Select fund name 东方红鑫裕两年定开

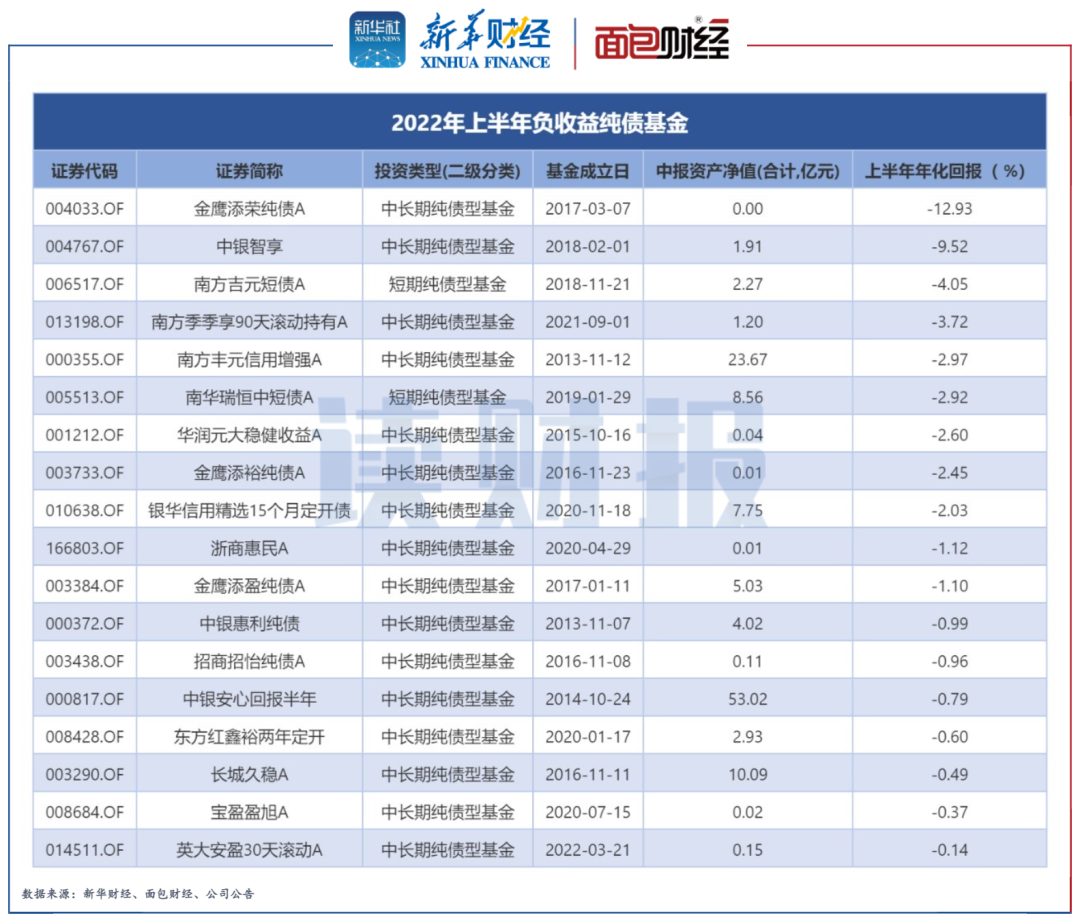click(249, 737)
